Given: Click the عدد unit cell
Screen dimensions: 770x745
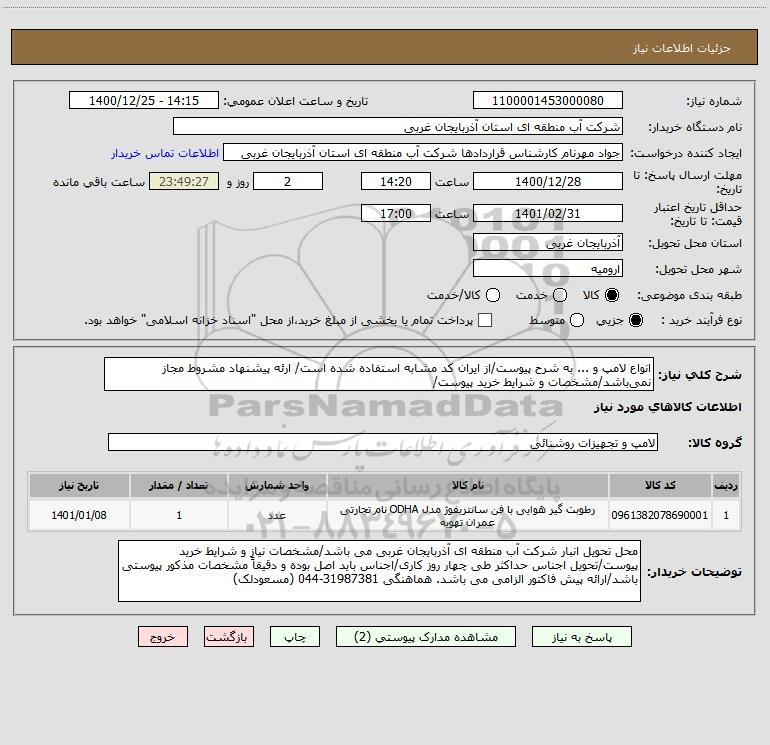Looking at the screenshot, I should click(x=277, y=515).
